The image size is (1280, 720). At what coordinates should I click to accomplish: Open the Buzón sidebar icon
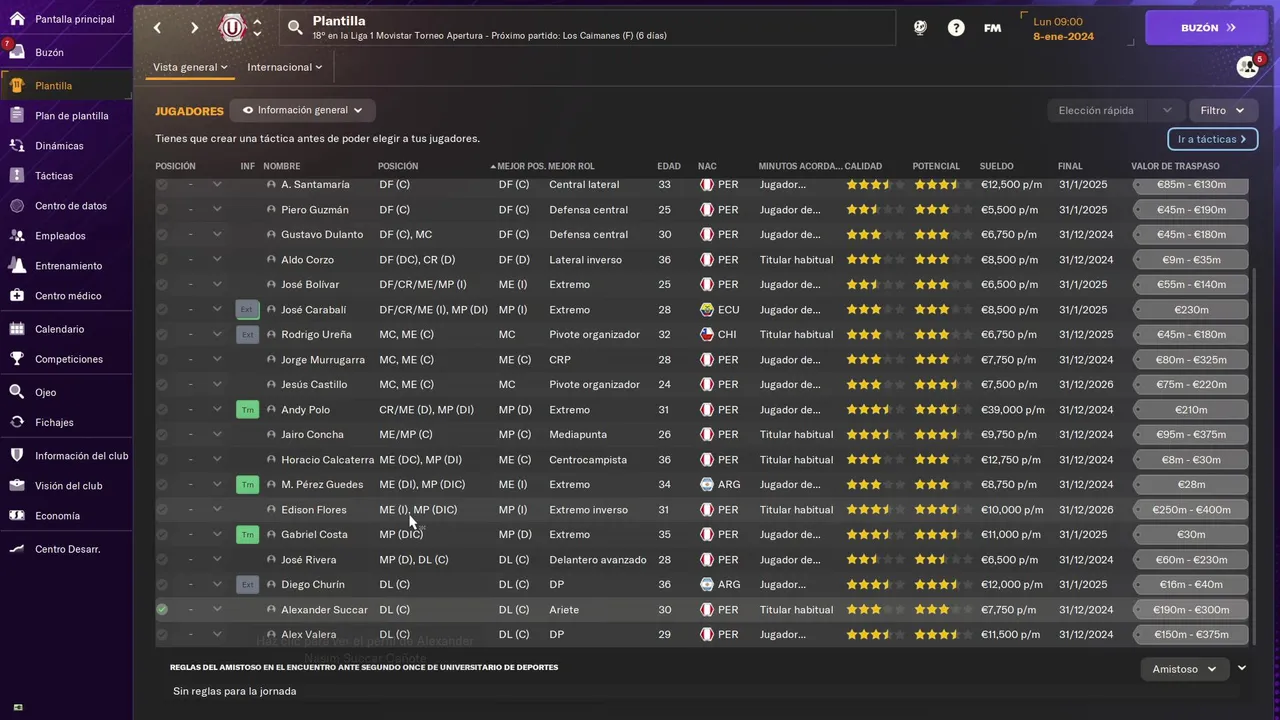pyautogui.click(x=16, y=52)
